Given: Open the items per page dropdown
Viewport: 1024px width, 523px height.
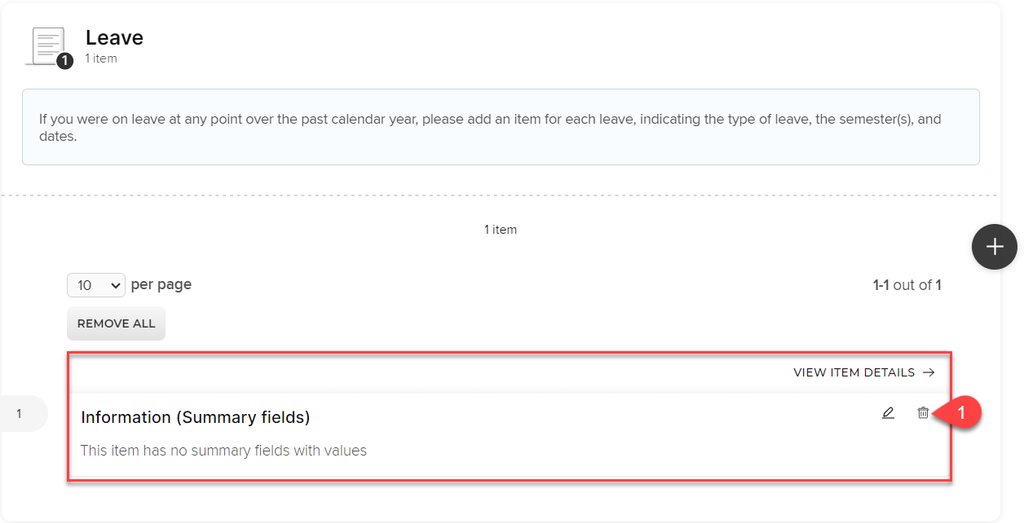Looking at the screenshot, I should click(x=96, y=285).
